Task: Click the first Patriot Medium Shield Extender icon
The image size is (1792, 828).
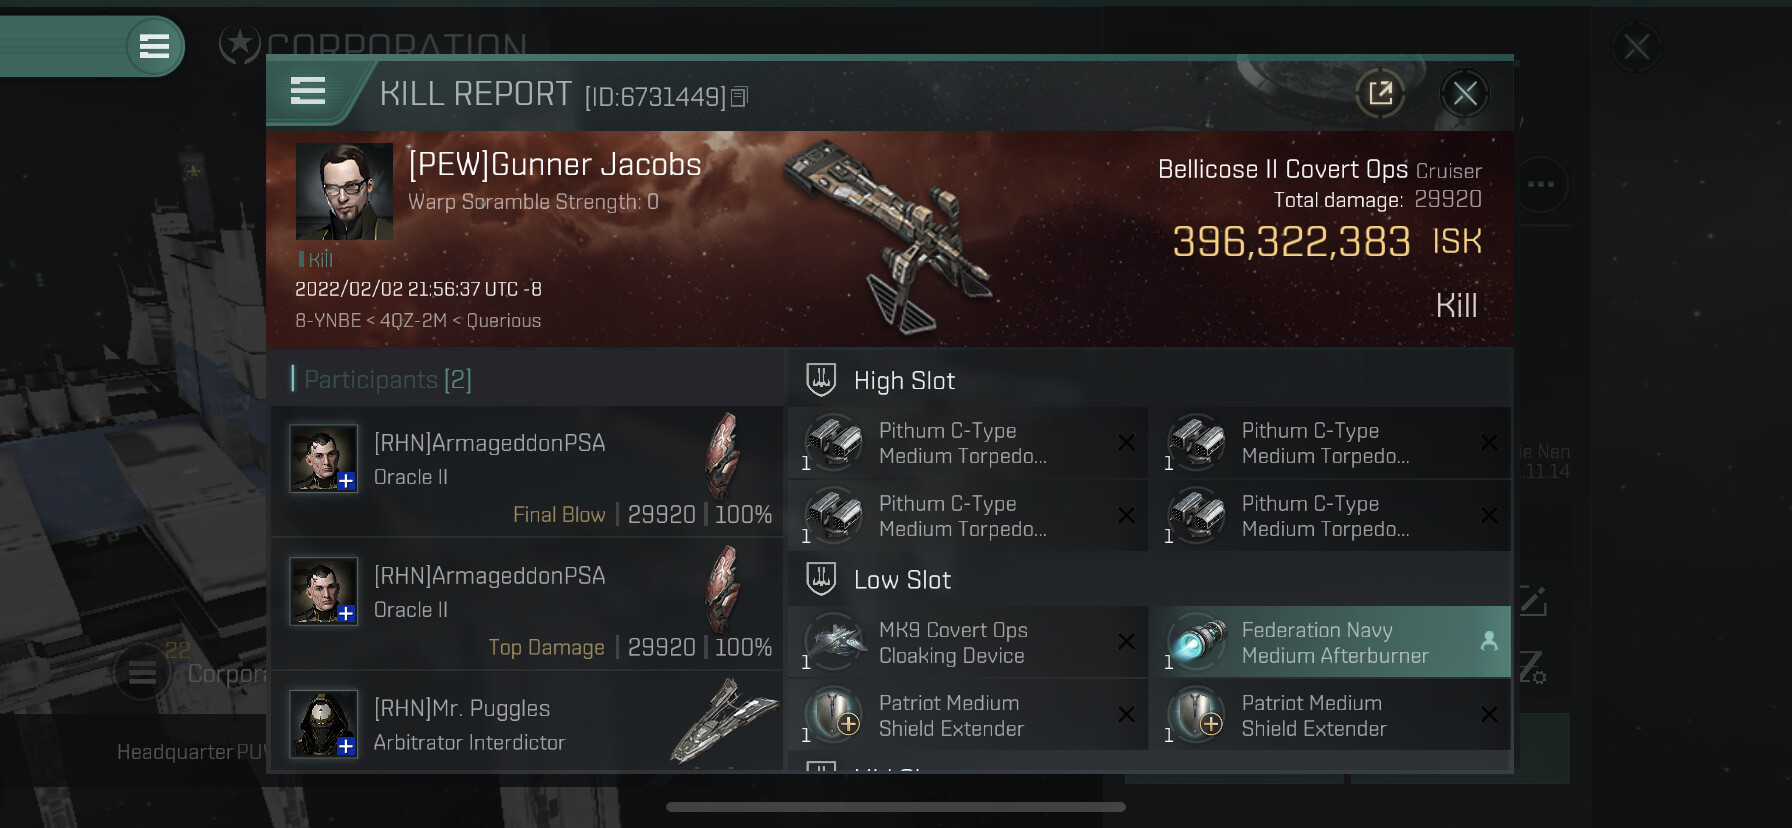Action: [834, 715]
